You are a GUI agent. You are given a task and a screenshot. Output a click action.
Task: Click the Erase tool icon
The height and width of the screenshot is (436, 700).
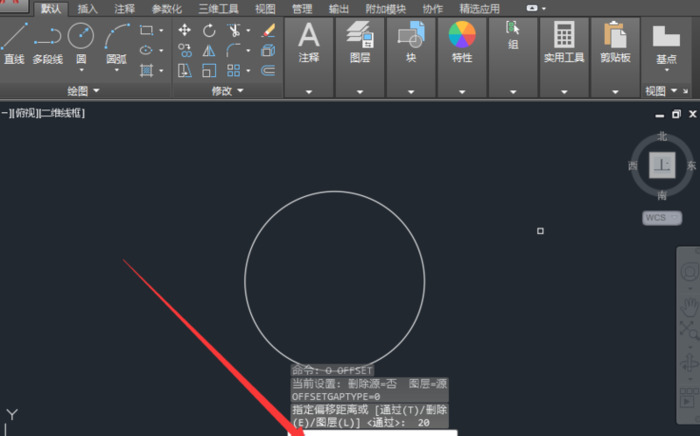click(268, 30)
